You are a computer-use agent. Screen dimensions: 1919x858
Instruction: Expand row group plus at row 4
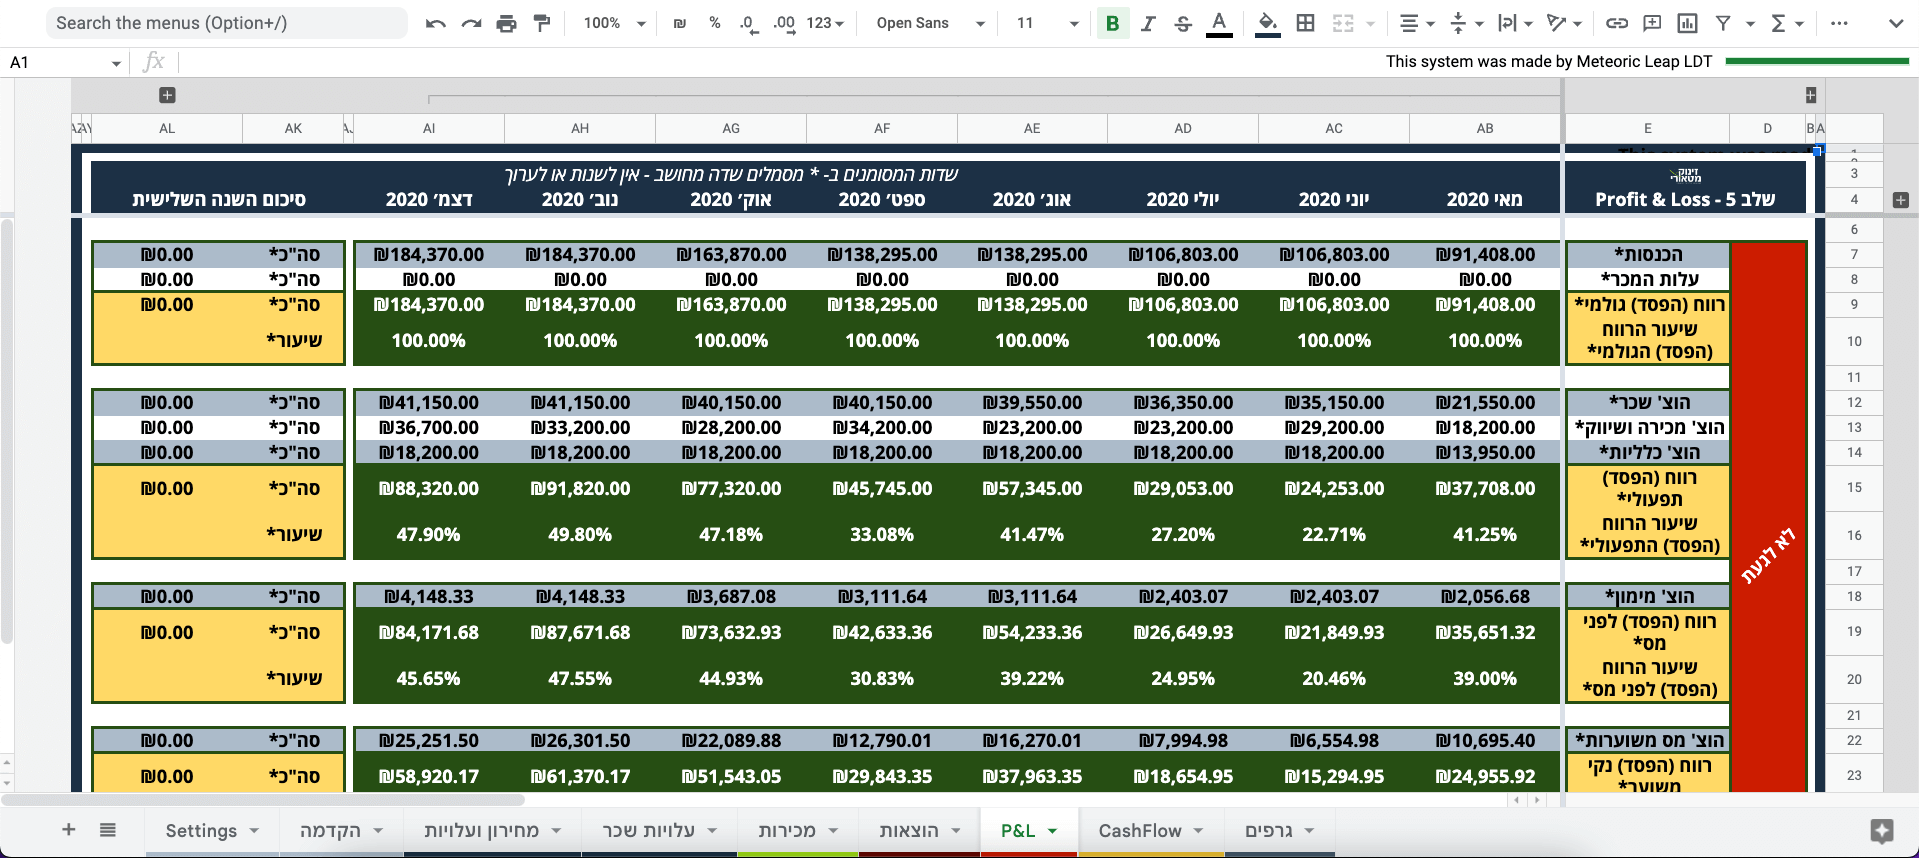[x=1900, y=200]
